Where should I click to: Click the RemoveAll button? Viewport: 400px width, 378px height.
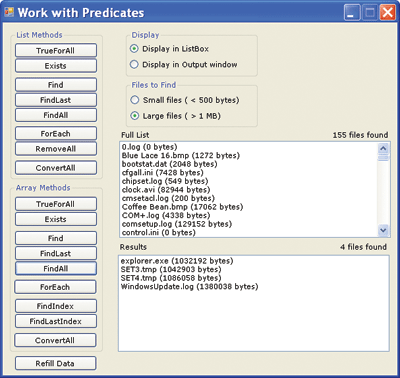pos(56,149)
